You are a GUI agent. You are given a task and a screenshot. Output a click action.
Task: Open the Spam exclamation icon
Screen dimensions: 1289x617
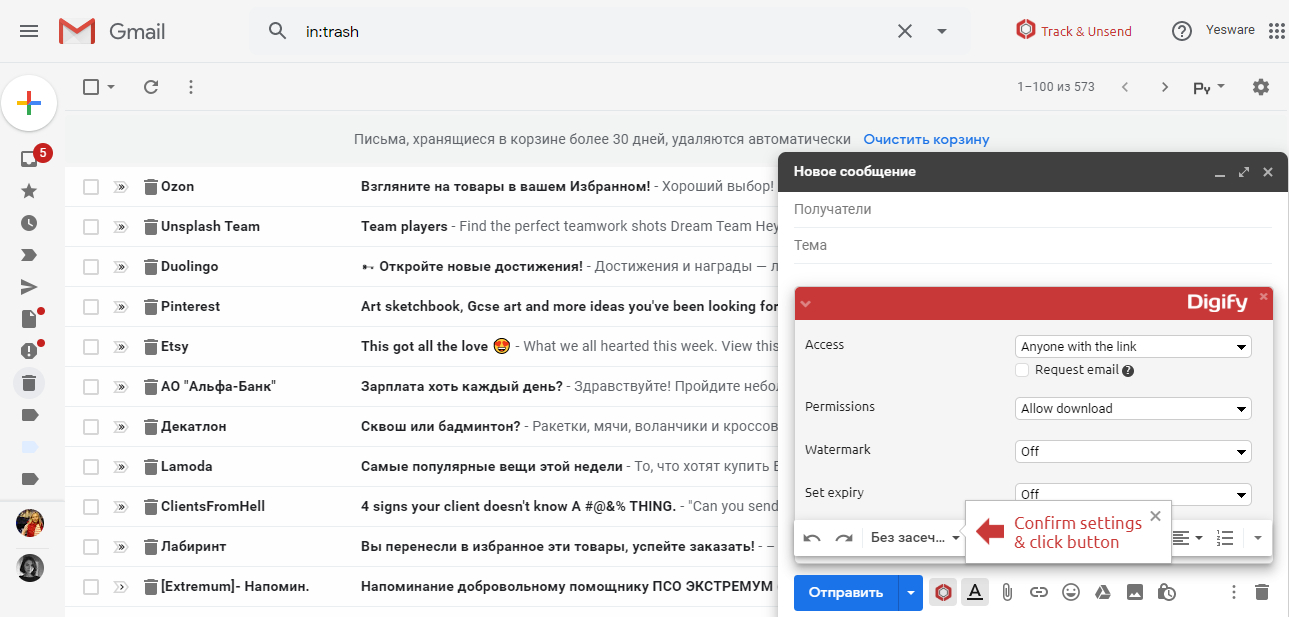[x=29, y=351]
